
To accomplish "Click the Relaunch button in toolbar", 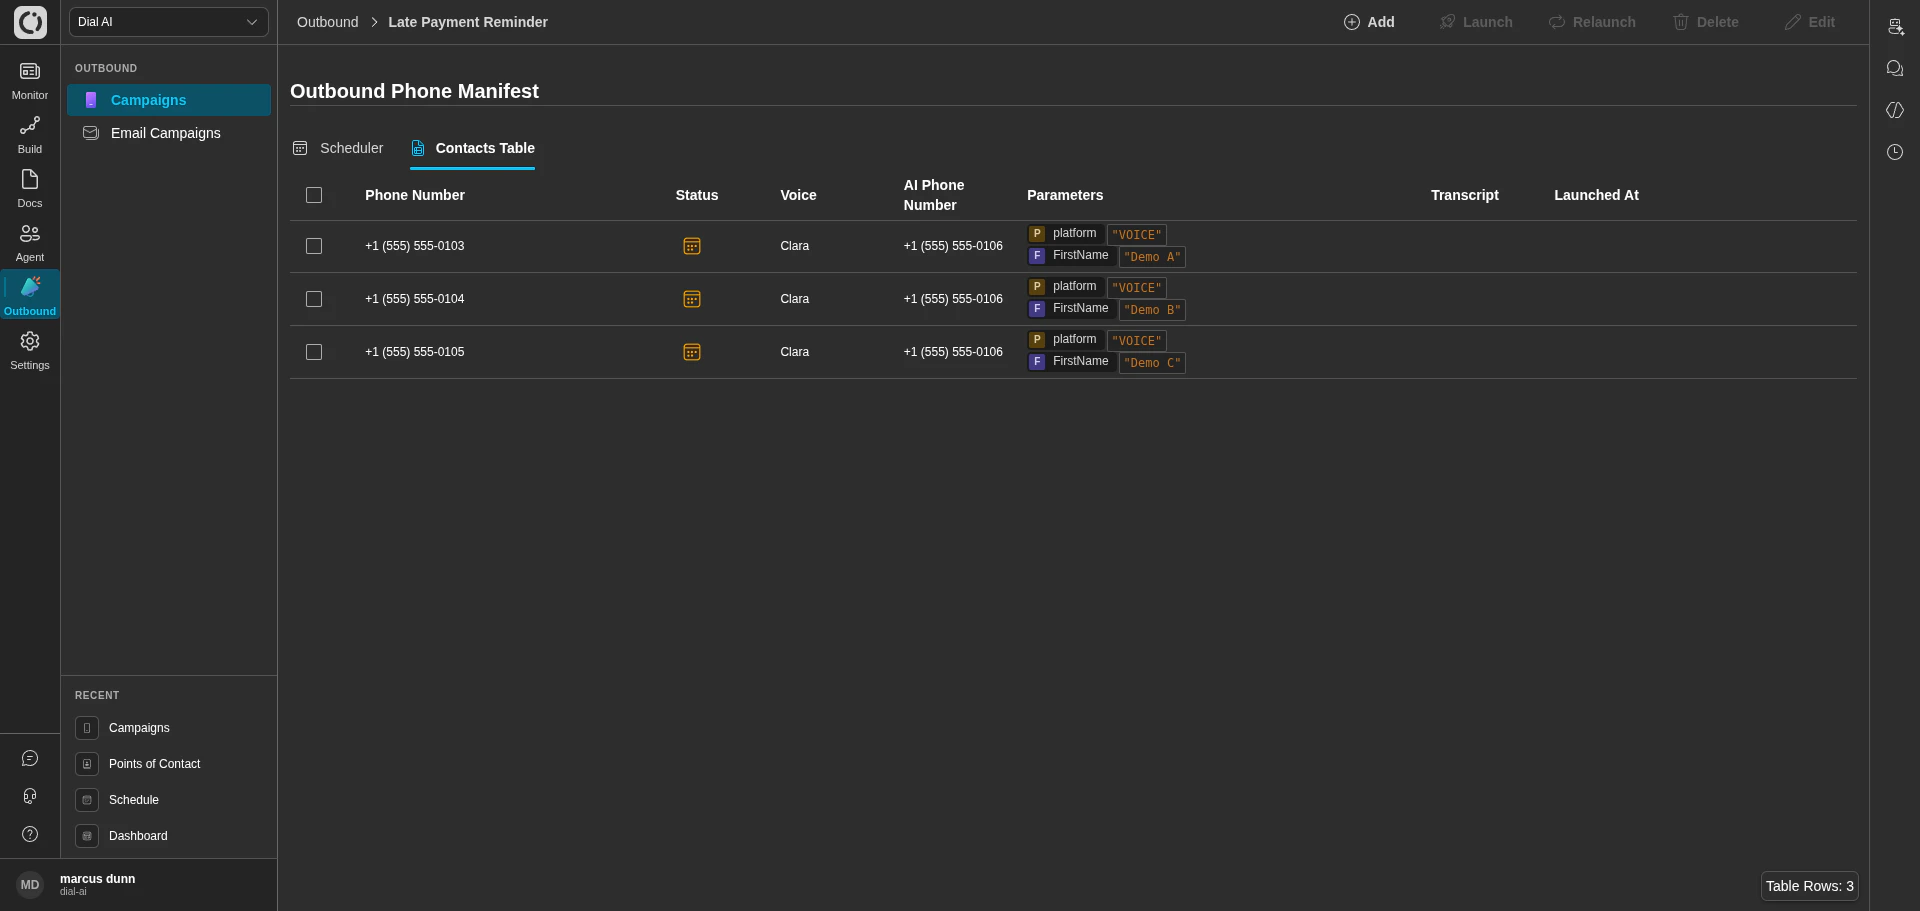I will coord(1592,22).
